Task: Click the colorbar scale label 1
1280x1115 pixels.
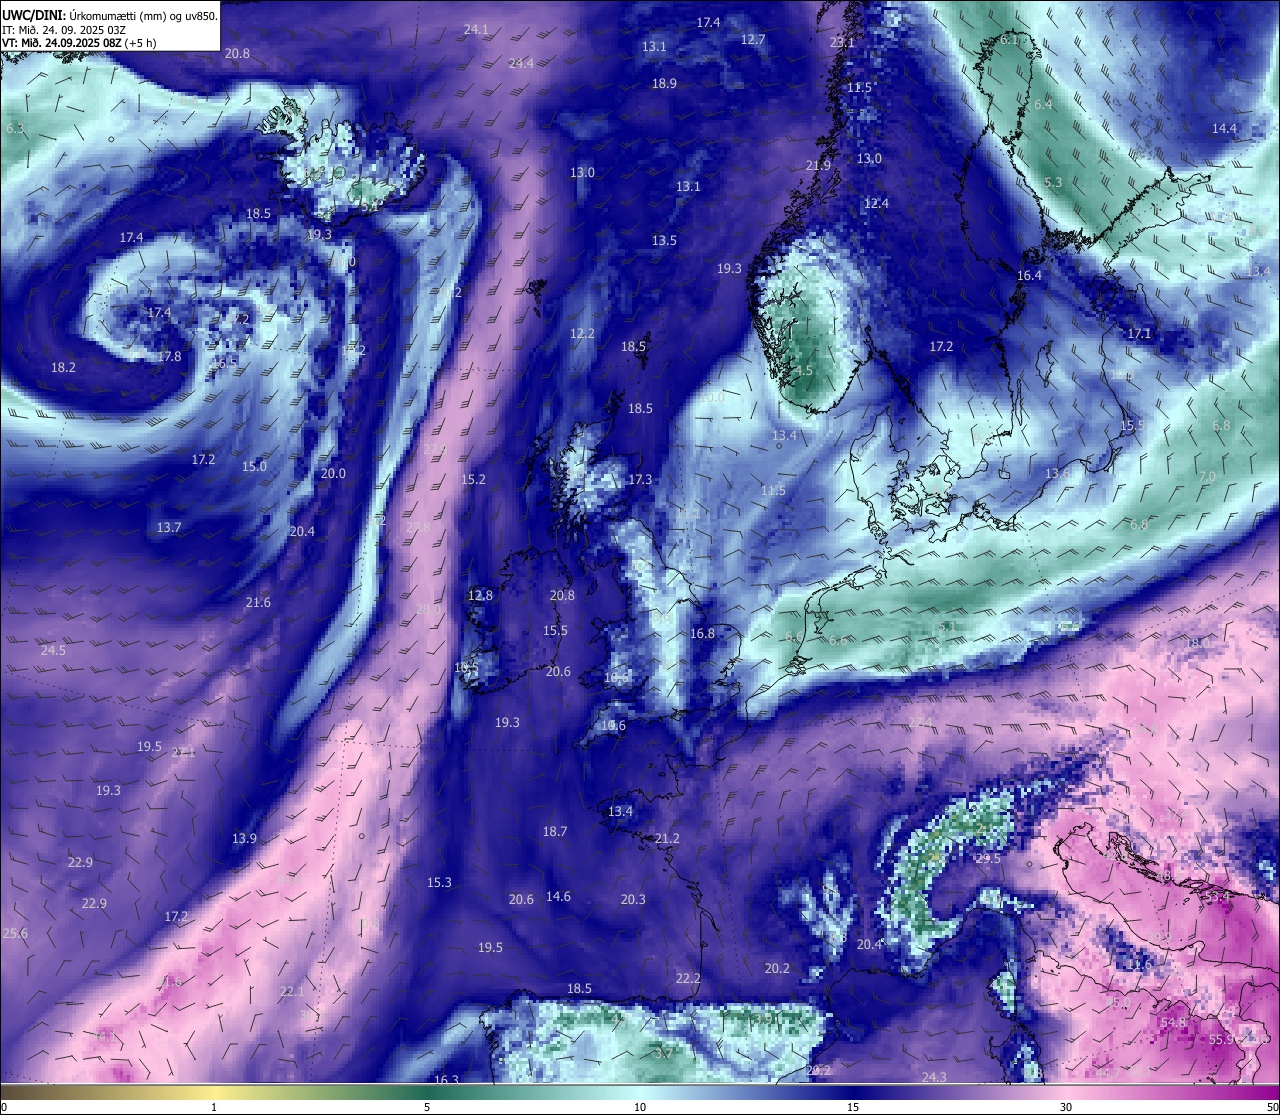Action: tap(214, 1107)
